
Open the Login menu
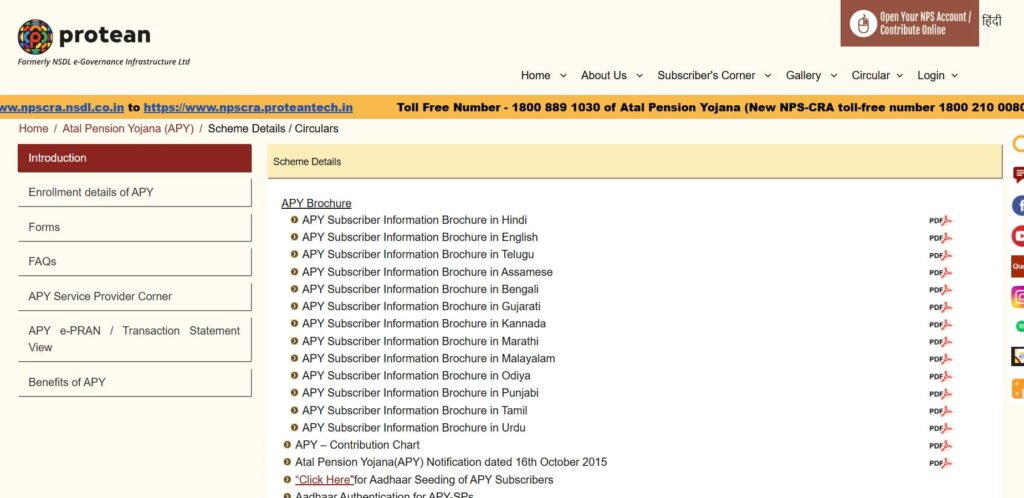coord(931,76)
